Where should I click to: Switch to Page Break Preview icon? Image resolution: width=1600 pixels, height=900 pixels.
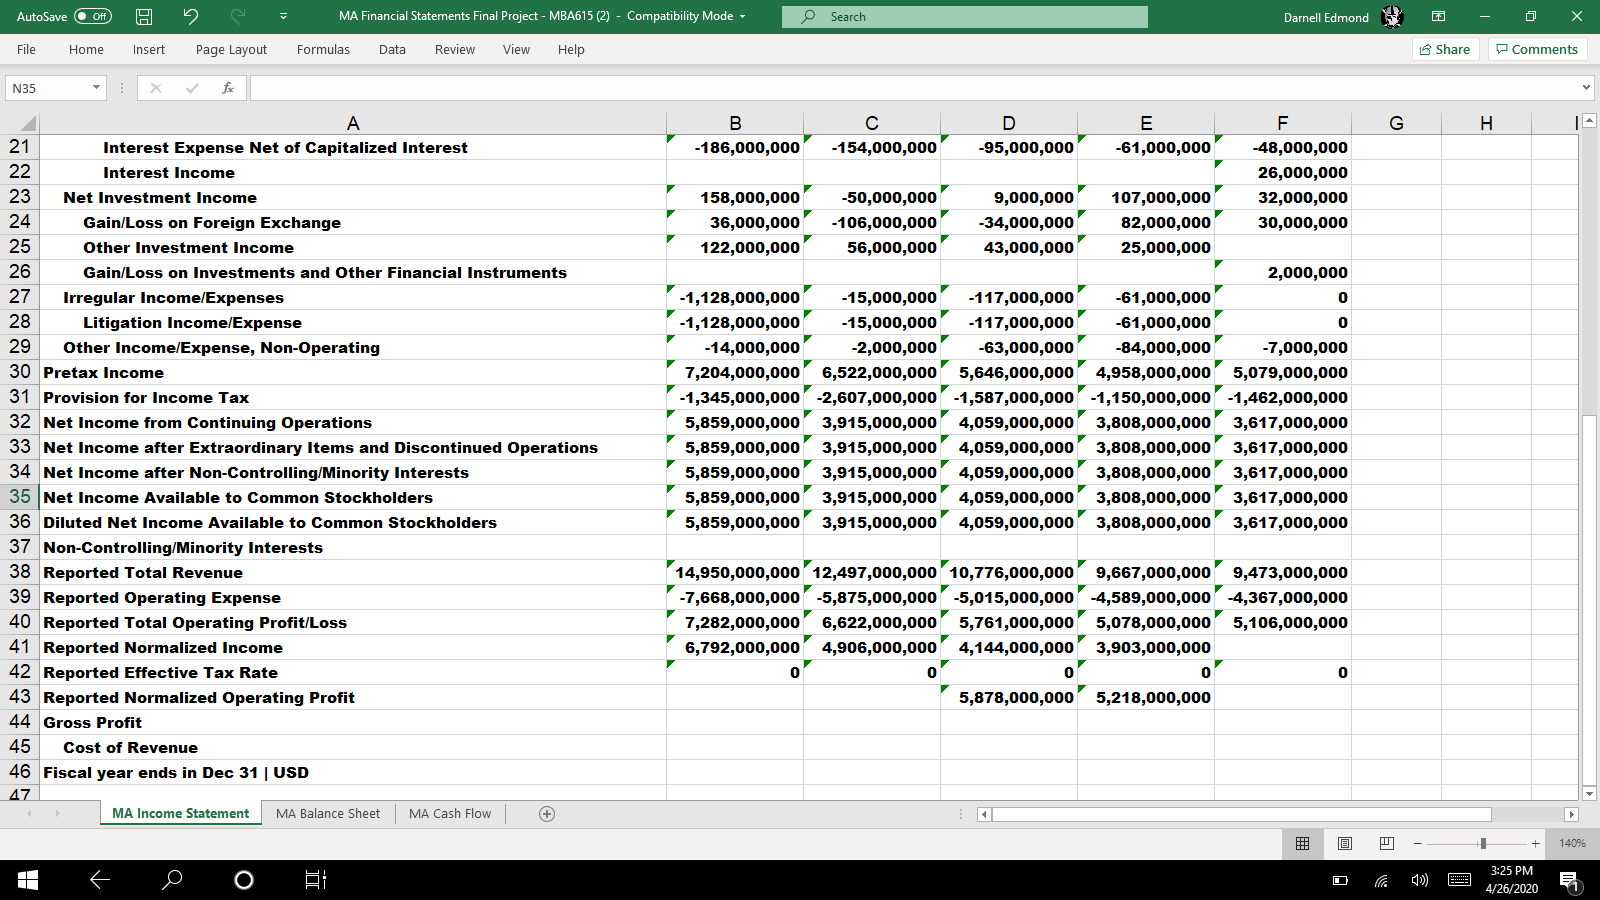pyautogui.click(x=1386, y=843)
